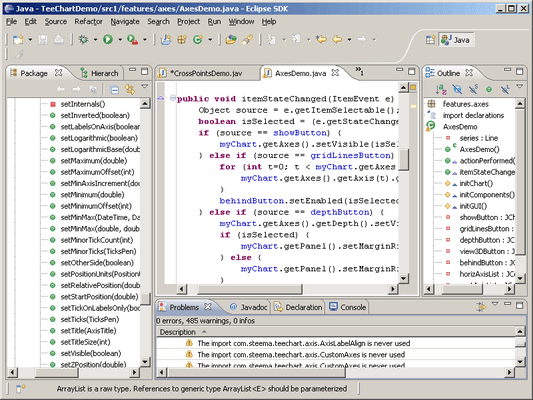Click the Open Type icon
533x400 pixels.
(x=231, y=40)
